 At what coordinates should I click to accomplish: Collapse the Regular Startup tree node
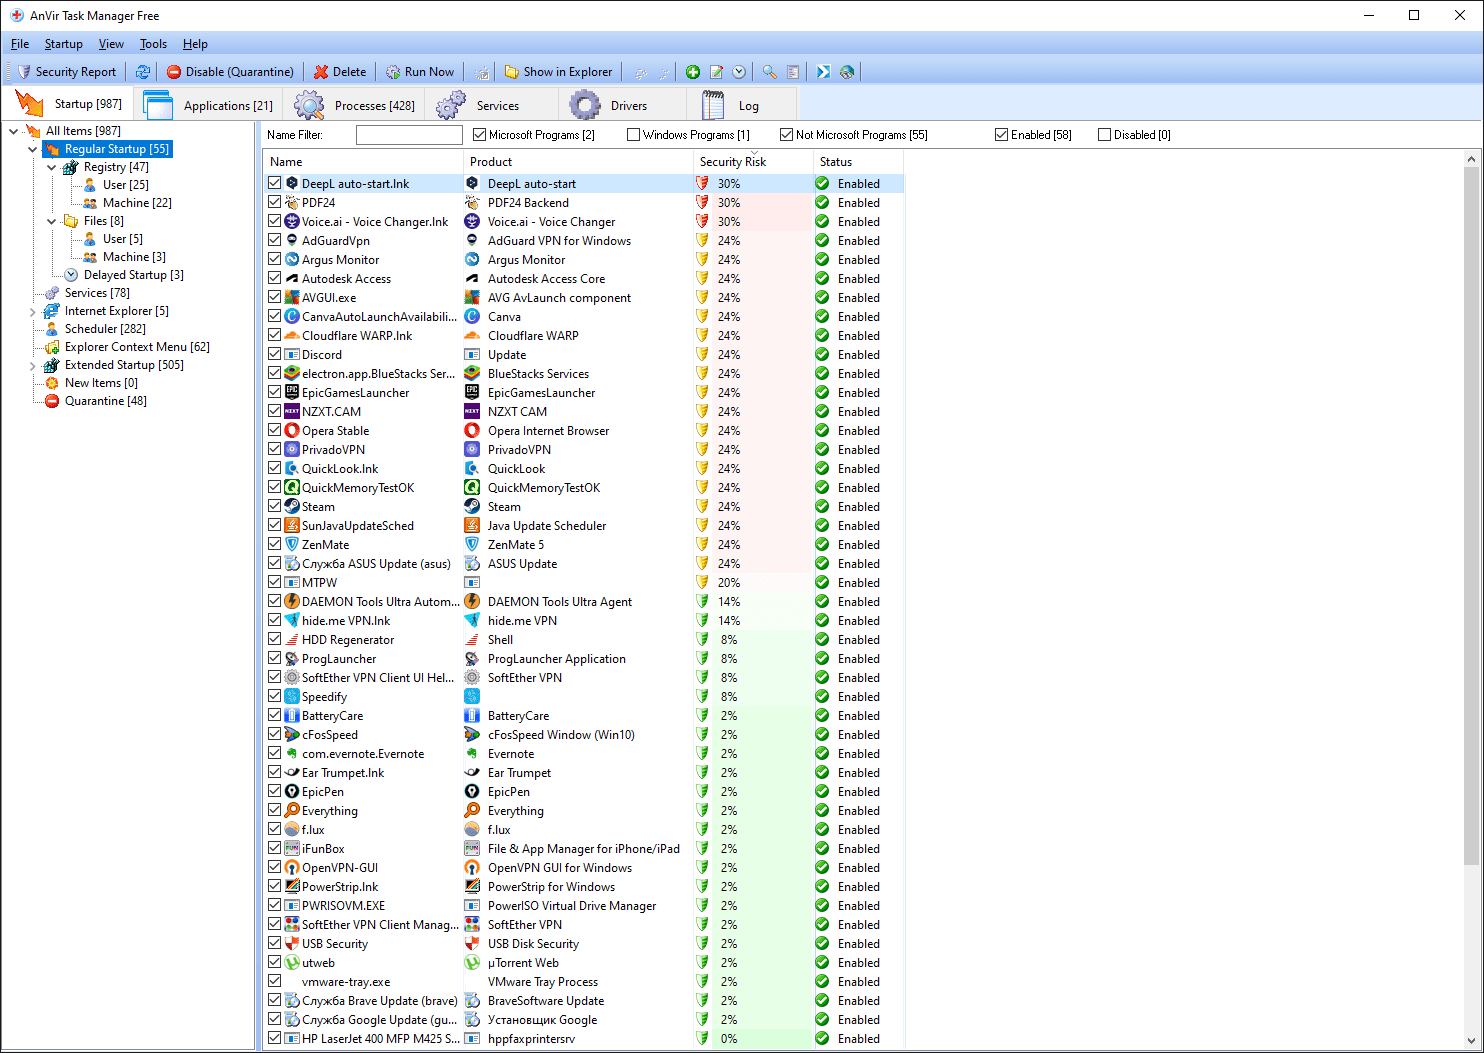[x=32, y=149]
